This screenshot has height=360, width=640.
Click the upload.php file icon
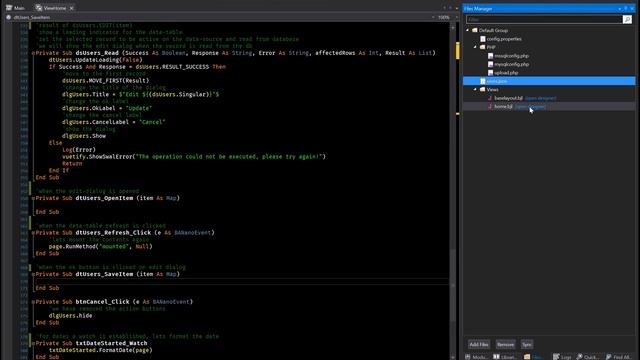pyautogui.click(x=490, y=73)
